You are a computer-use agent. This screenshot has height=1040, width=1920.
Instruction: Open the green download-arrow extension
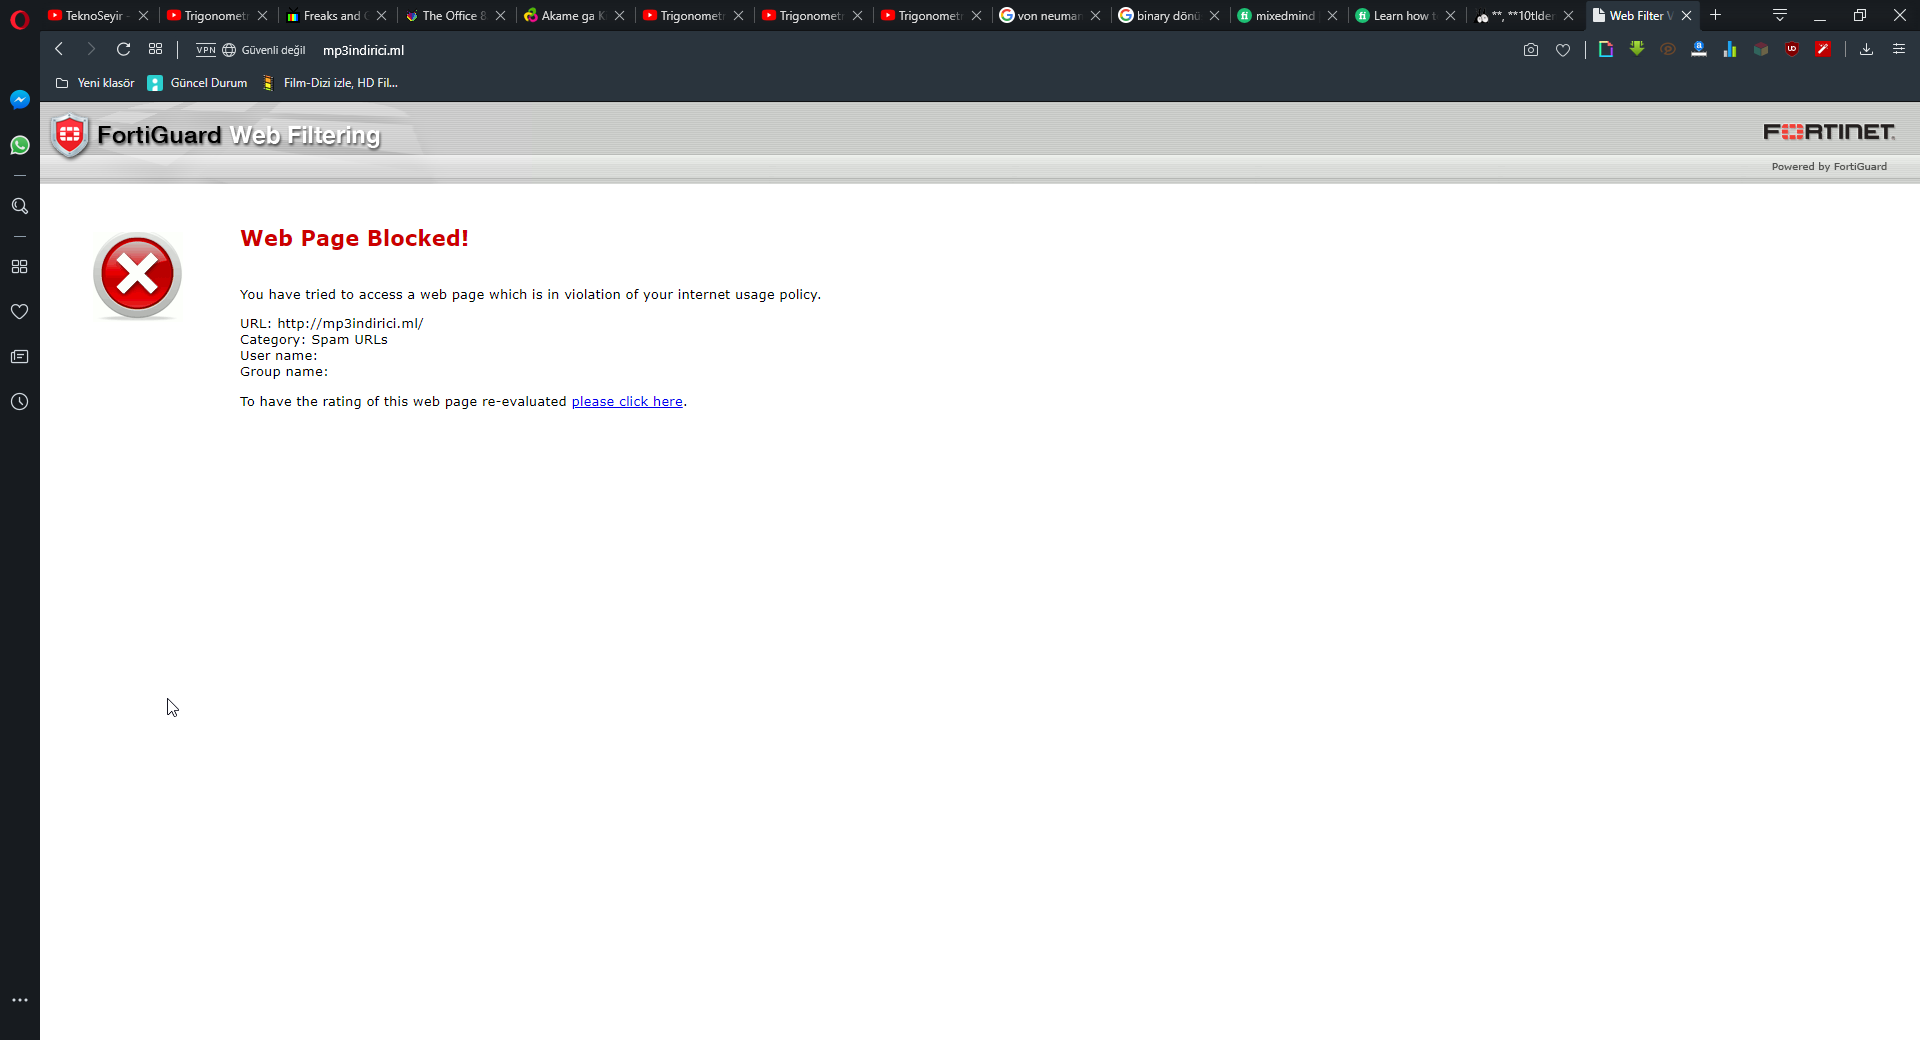(x=1637, y=49)
